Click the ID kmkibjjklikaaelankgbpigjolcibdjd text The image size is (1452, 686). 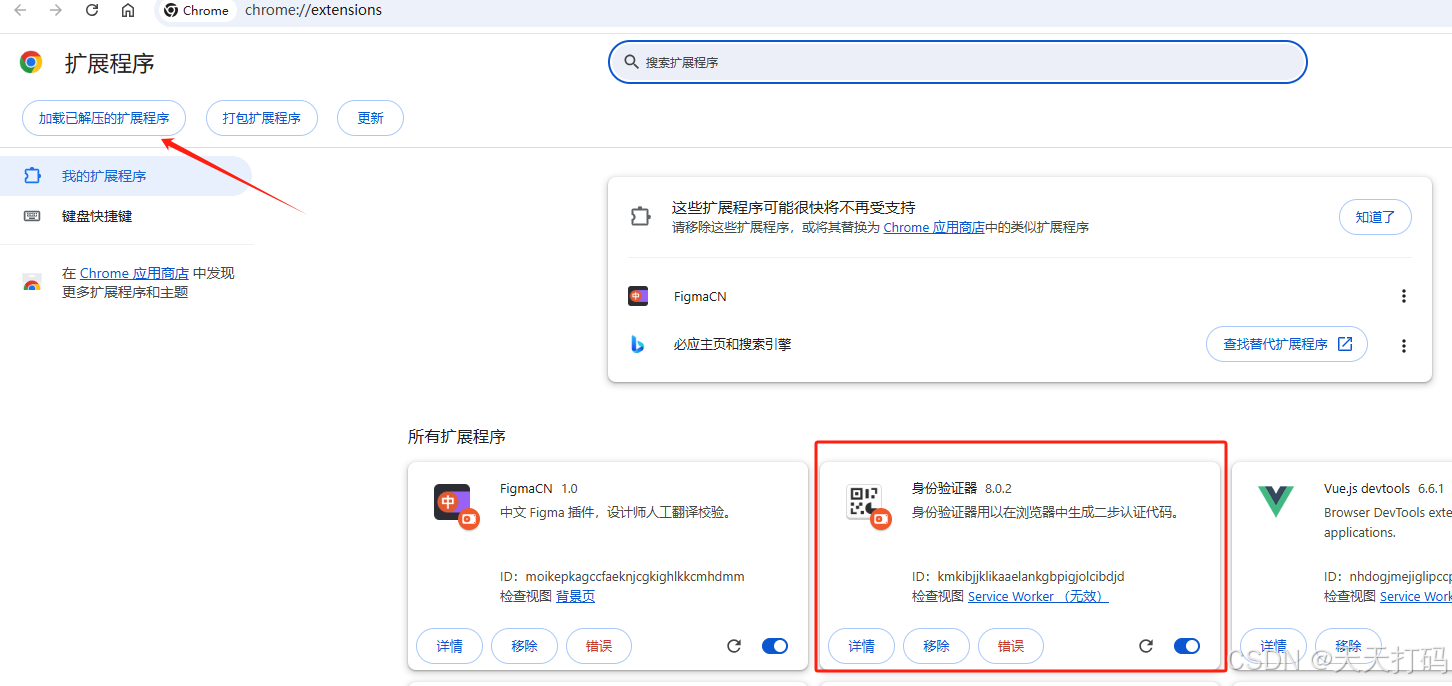coord(1031,577)
